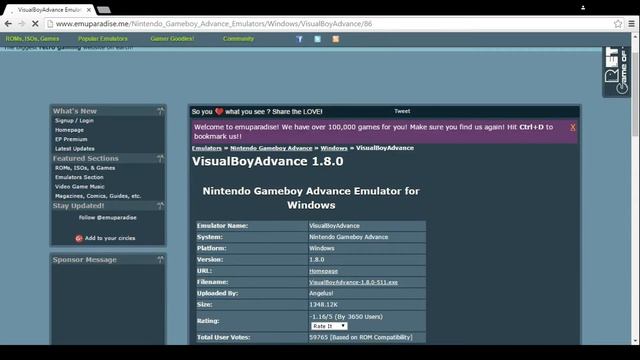Open the Popular Emulators menu

pyautogui.click(x=103, y=39)
